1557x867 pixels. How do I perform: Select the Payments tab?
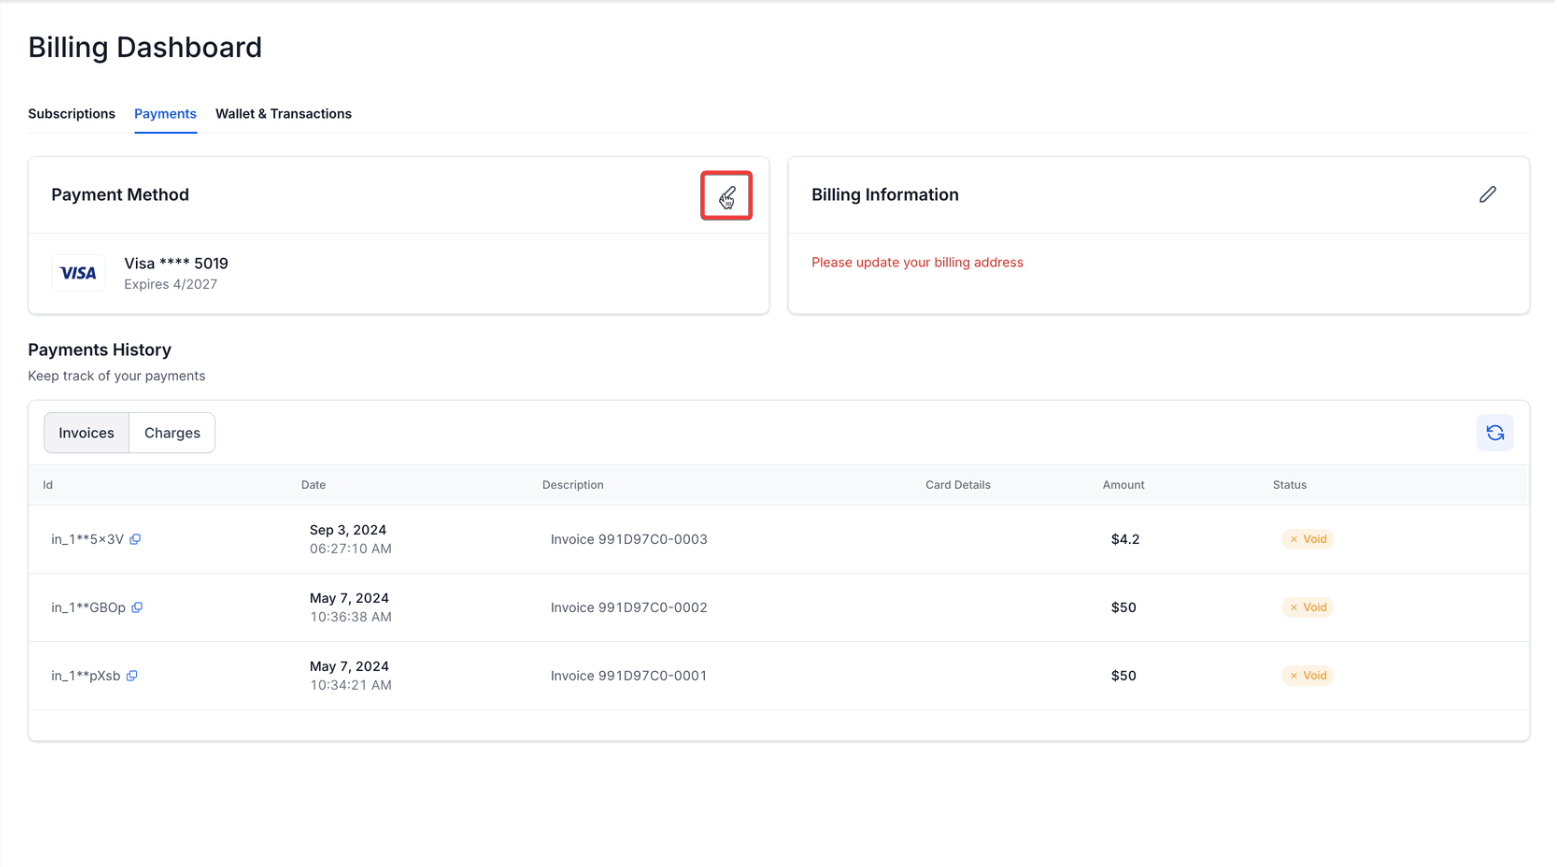[165, 114]
